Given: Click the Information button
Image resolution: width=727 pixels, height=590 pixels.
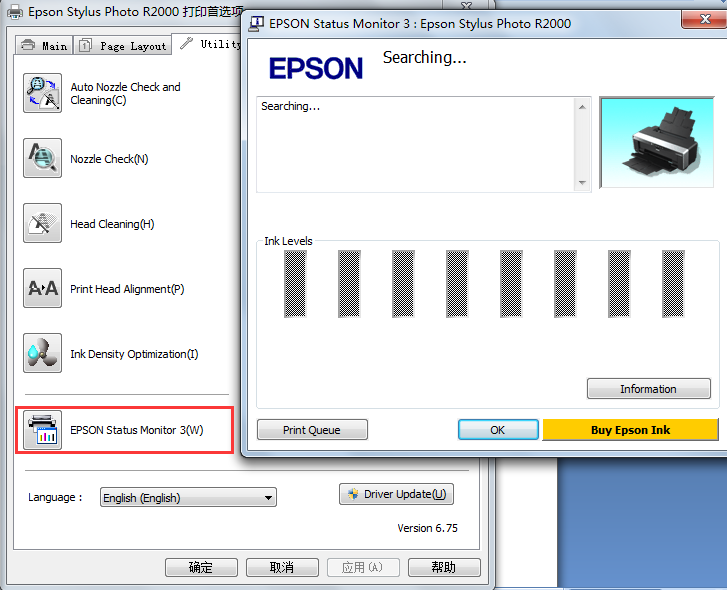Looking at the screenshot, I should (649, 389).
